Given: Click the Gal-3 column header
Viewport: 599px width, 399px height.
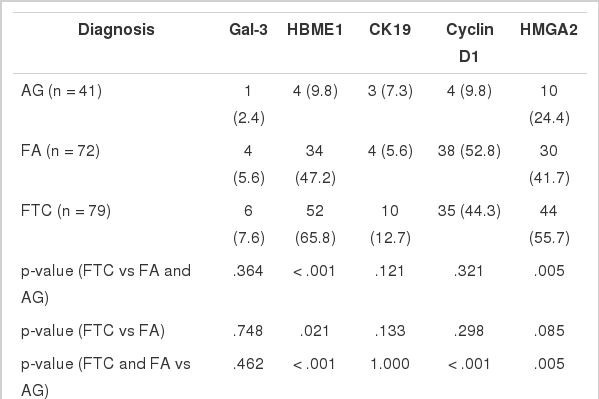Looking at the screenshot, I should click(x=248, y=29).
